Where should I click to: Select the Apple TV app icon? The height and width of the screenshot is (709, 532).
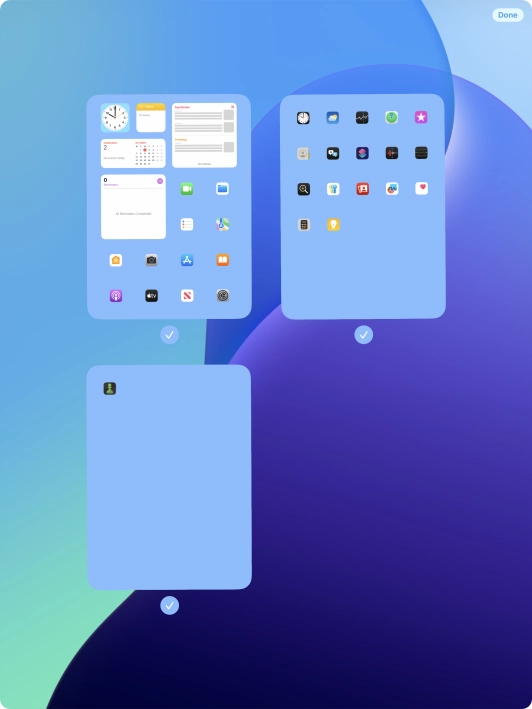[x=151, y=296]
